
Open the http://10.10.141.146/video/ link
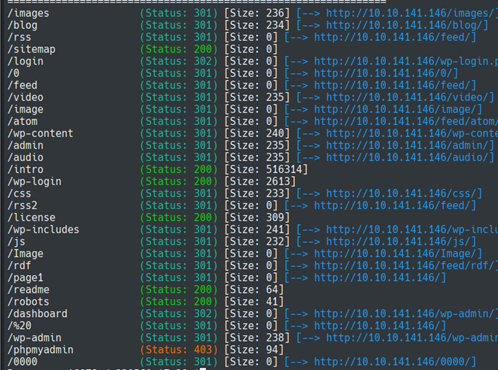coord(407,97)
